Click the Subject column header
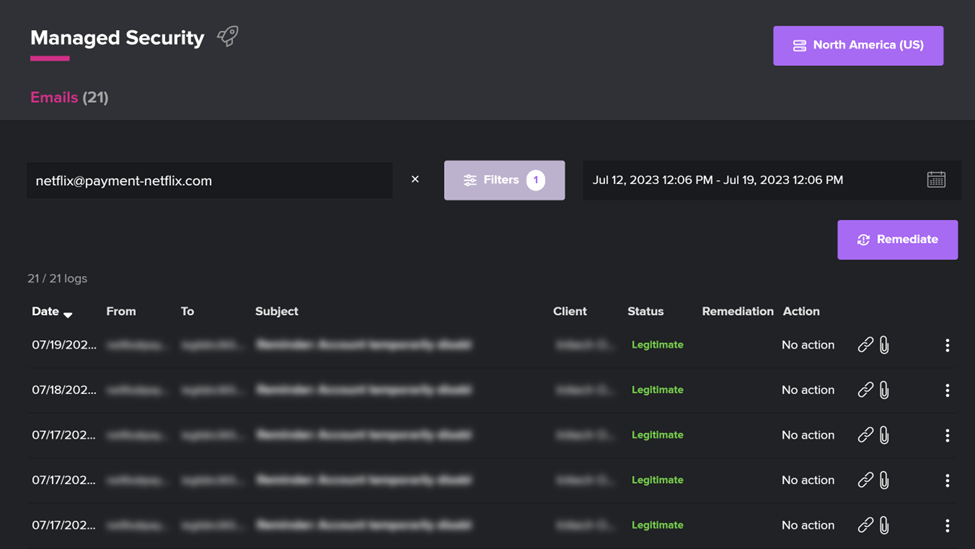975x549 pixels. [277, 311]
